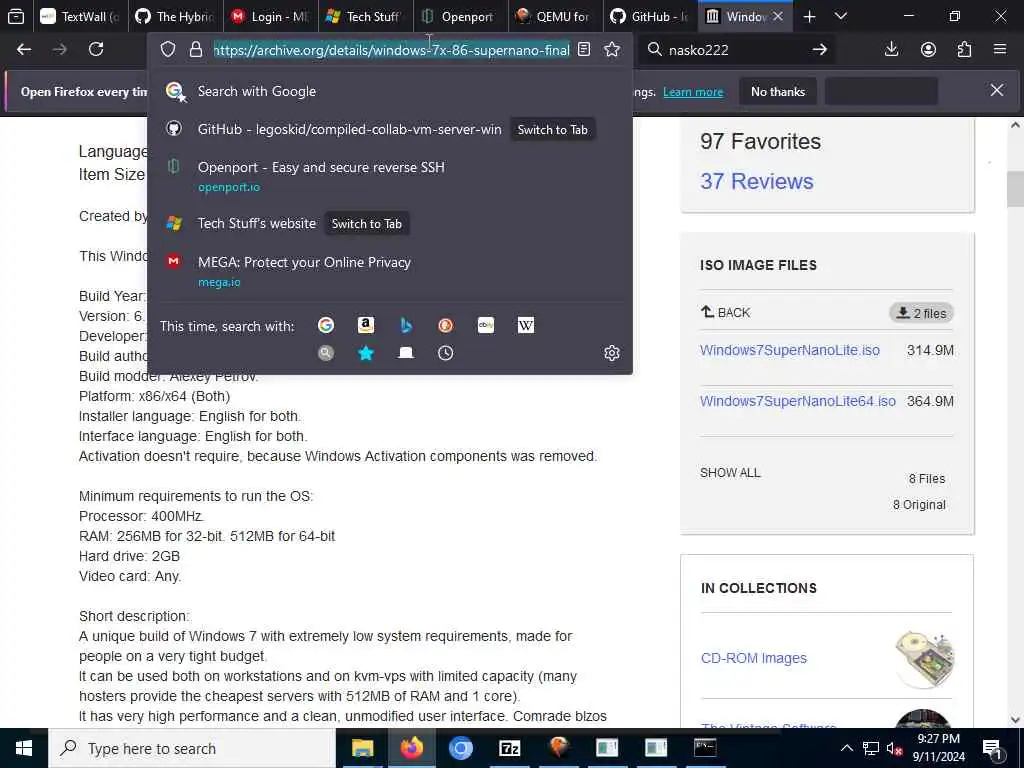Search this time with Google
The width and height of the screenshot is (1024, 768).
[326, 325]
